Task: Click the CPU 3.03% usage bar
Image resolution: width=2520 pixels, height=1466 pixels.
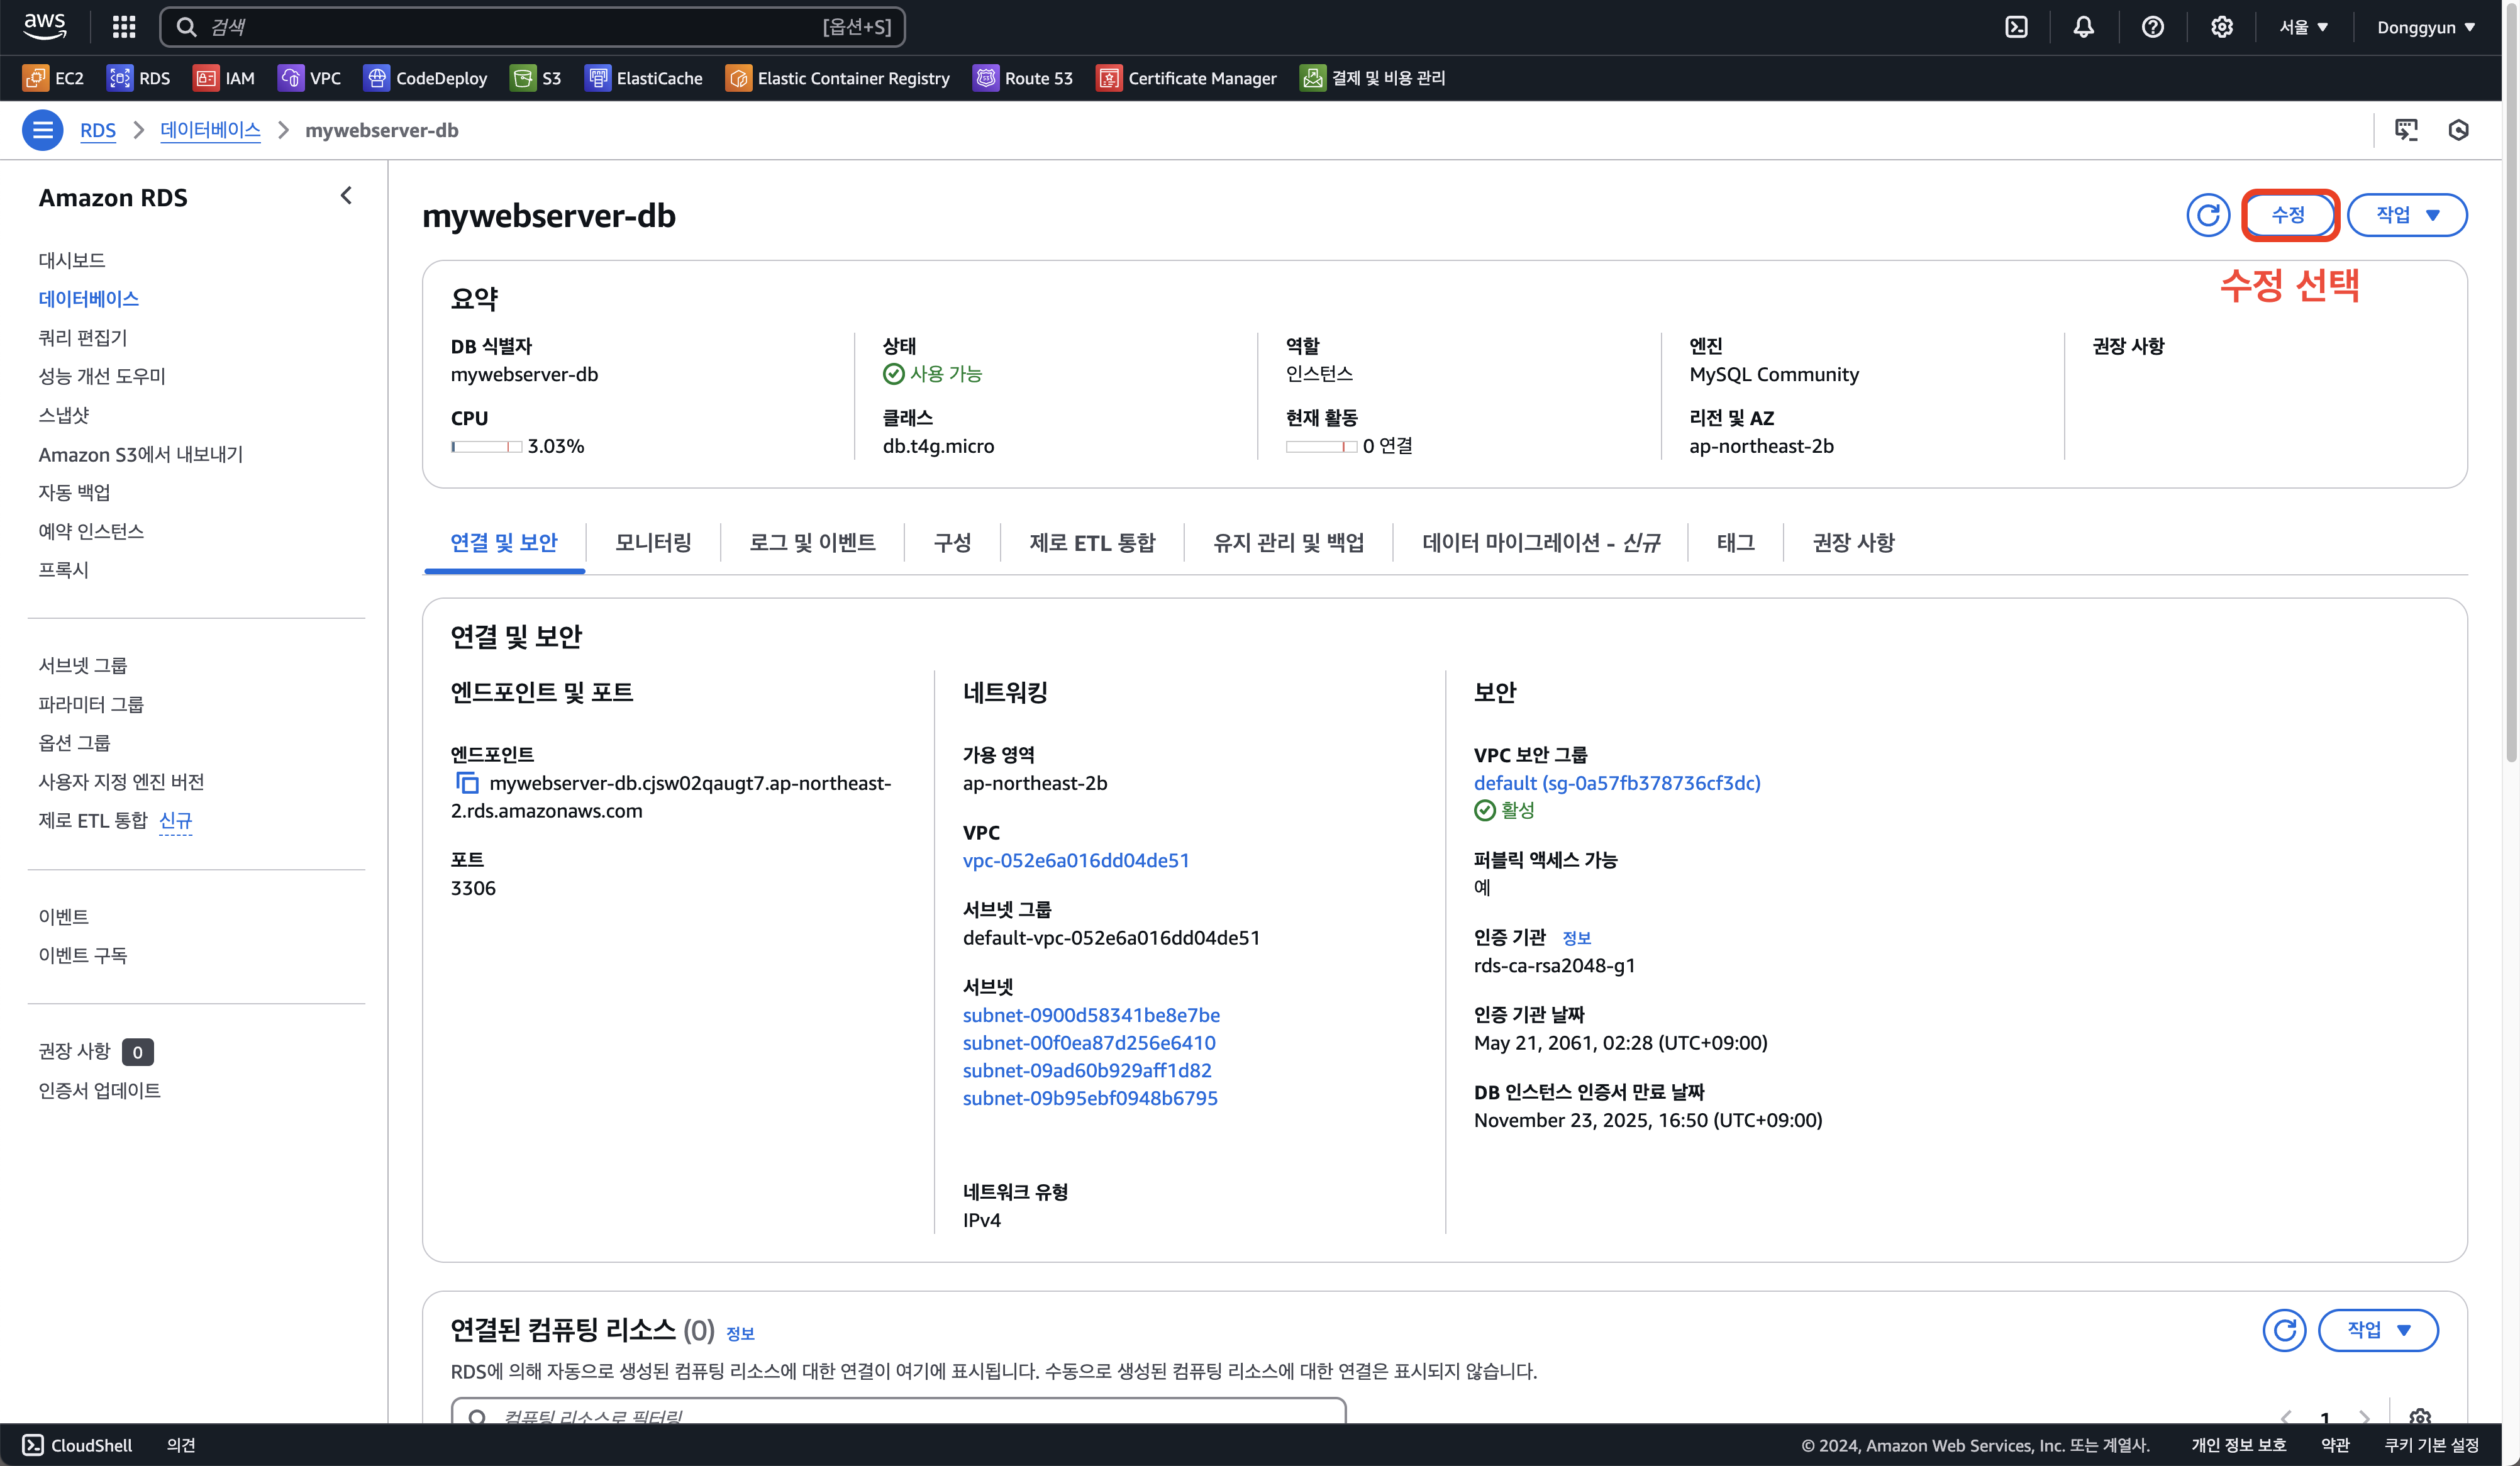Action: pyautogui.click(x=486, y=447)
